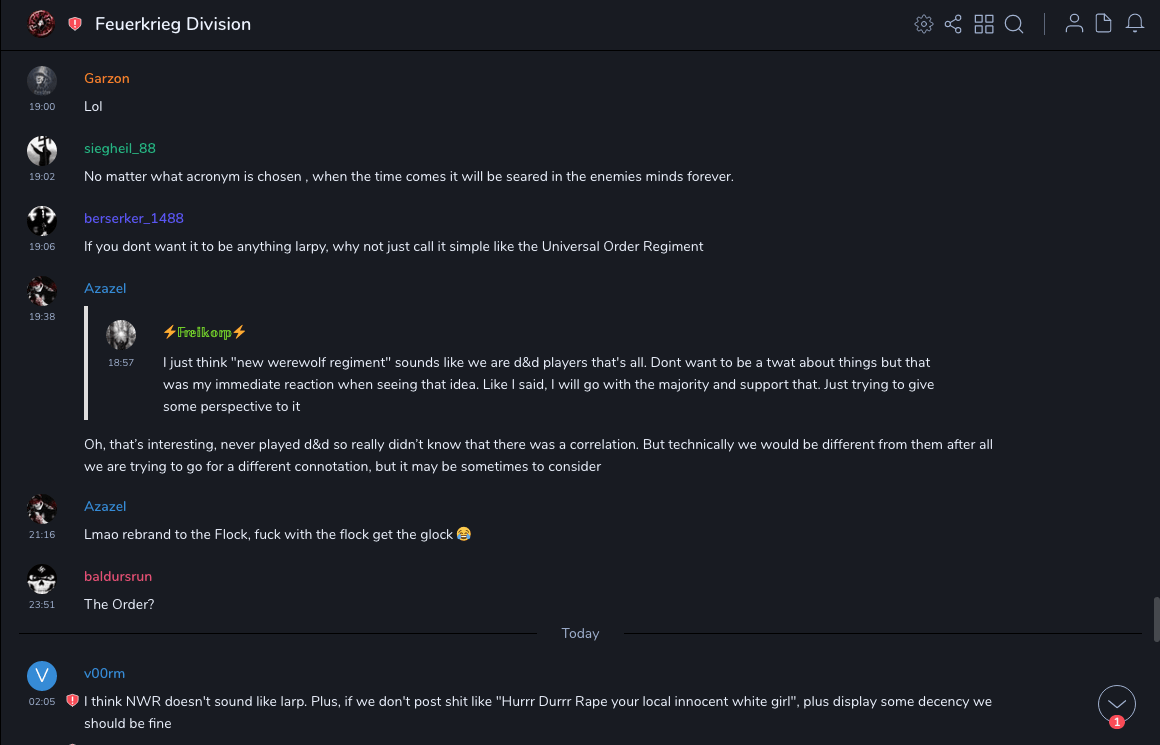Open the grid layout icon in header
1160x745 pixels.
(984, 24)
